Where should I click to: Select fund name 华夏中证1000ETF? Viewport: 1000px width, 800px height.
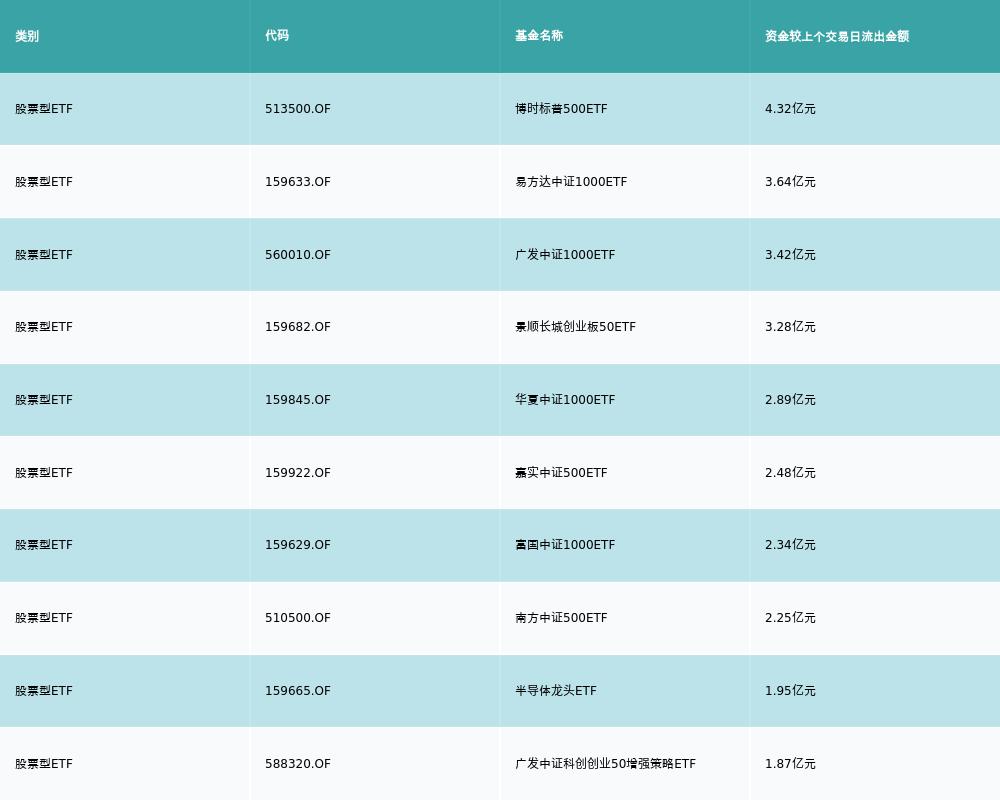tap(565, 400)
